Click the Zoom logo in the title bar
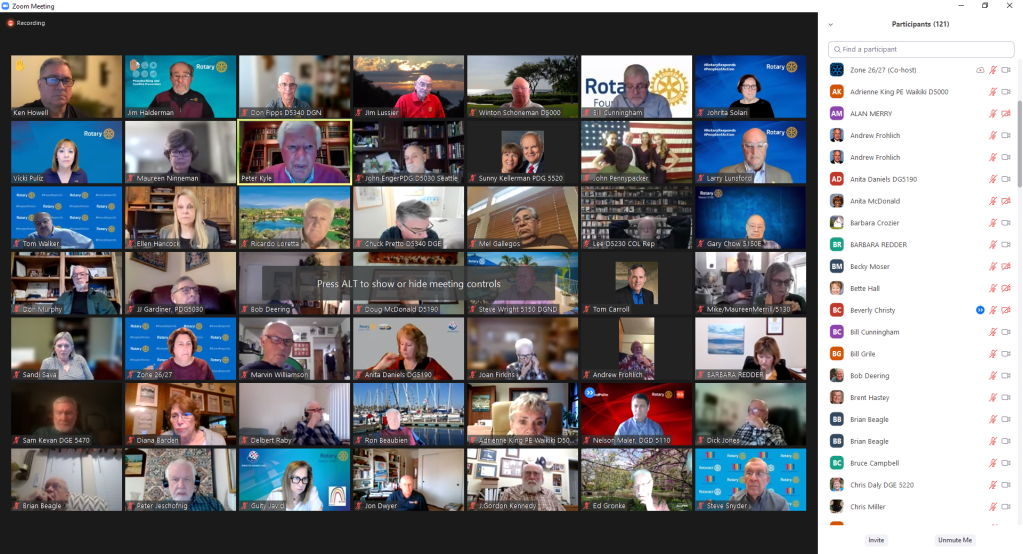Screen dimensions: 1023x554 pos(6,6)
